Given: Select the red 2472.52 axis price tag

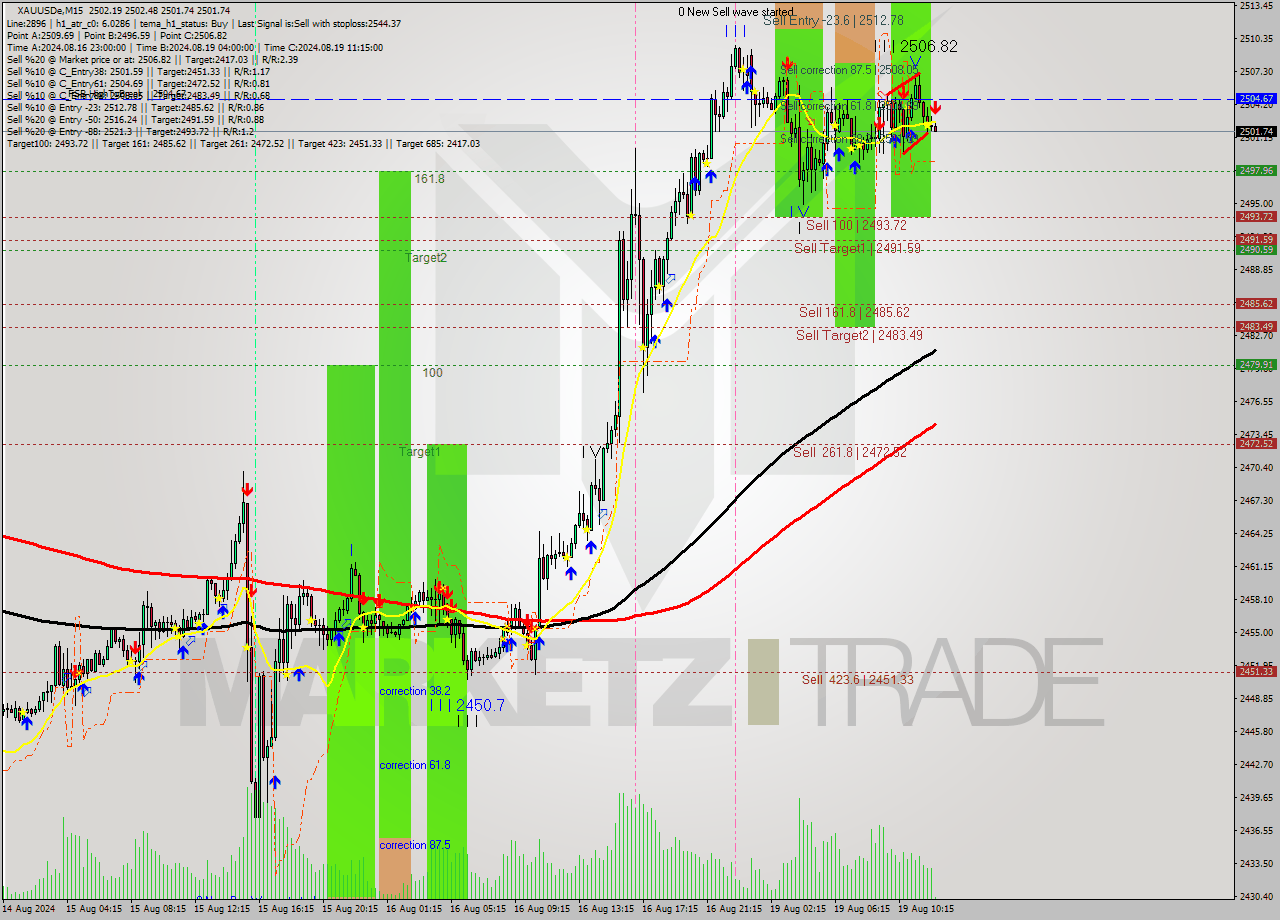Looking at the screenshot, I should tap(1256, 444).
